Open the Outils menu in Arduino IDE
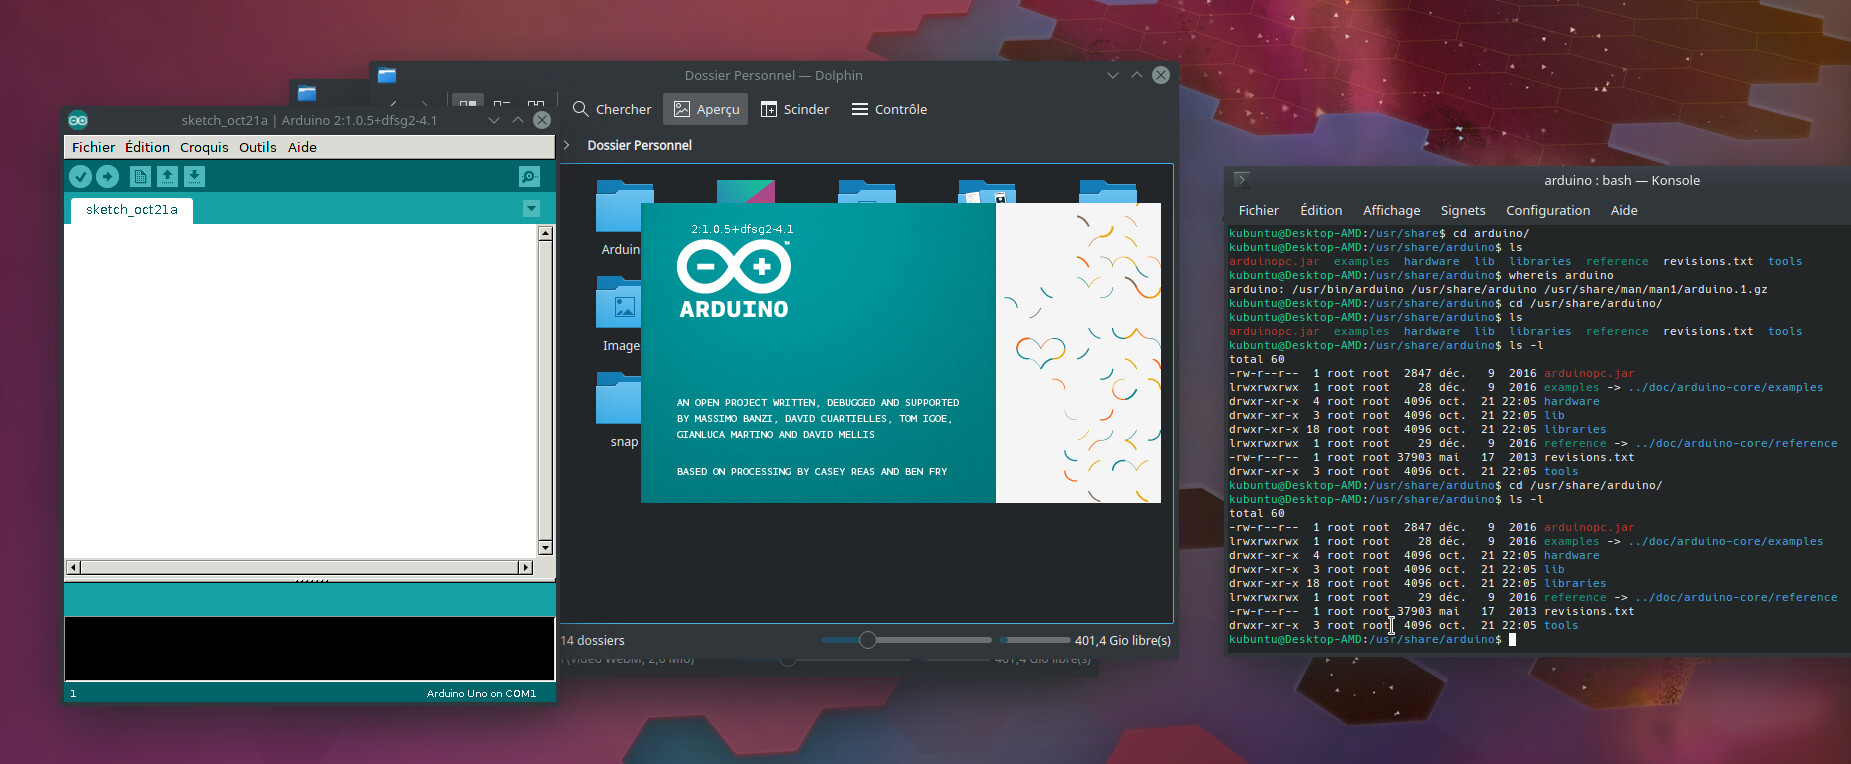Screen dimensions: 1851x764 (257, 147)
